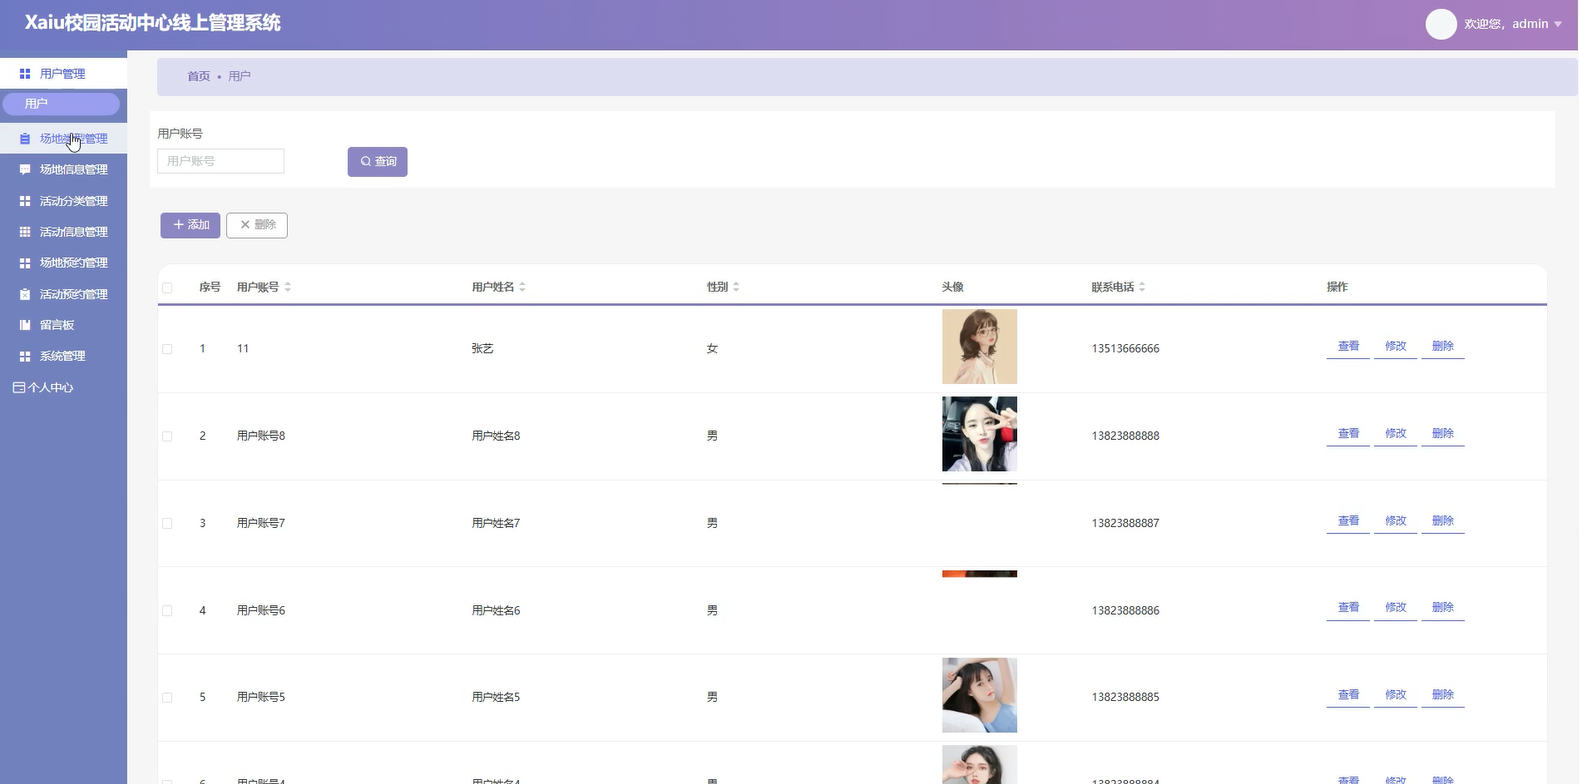Click 修改 for 用户账号7
Viewport: 1579px width, 784px height.
[x=1395, y=521]
